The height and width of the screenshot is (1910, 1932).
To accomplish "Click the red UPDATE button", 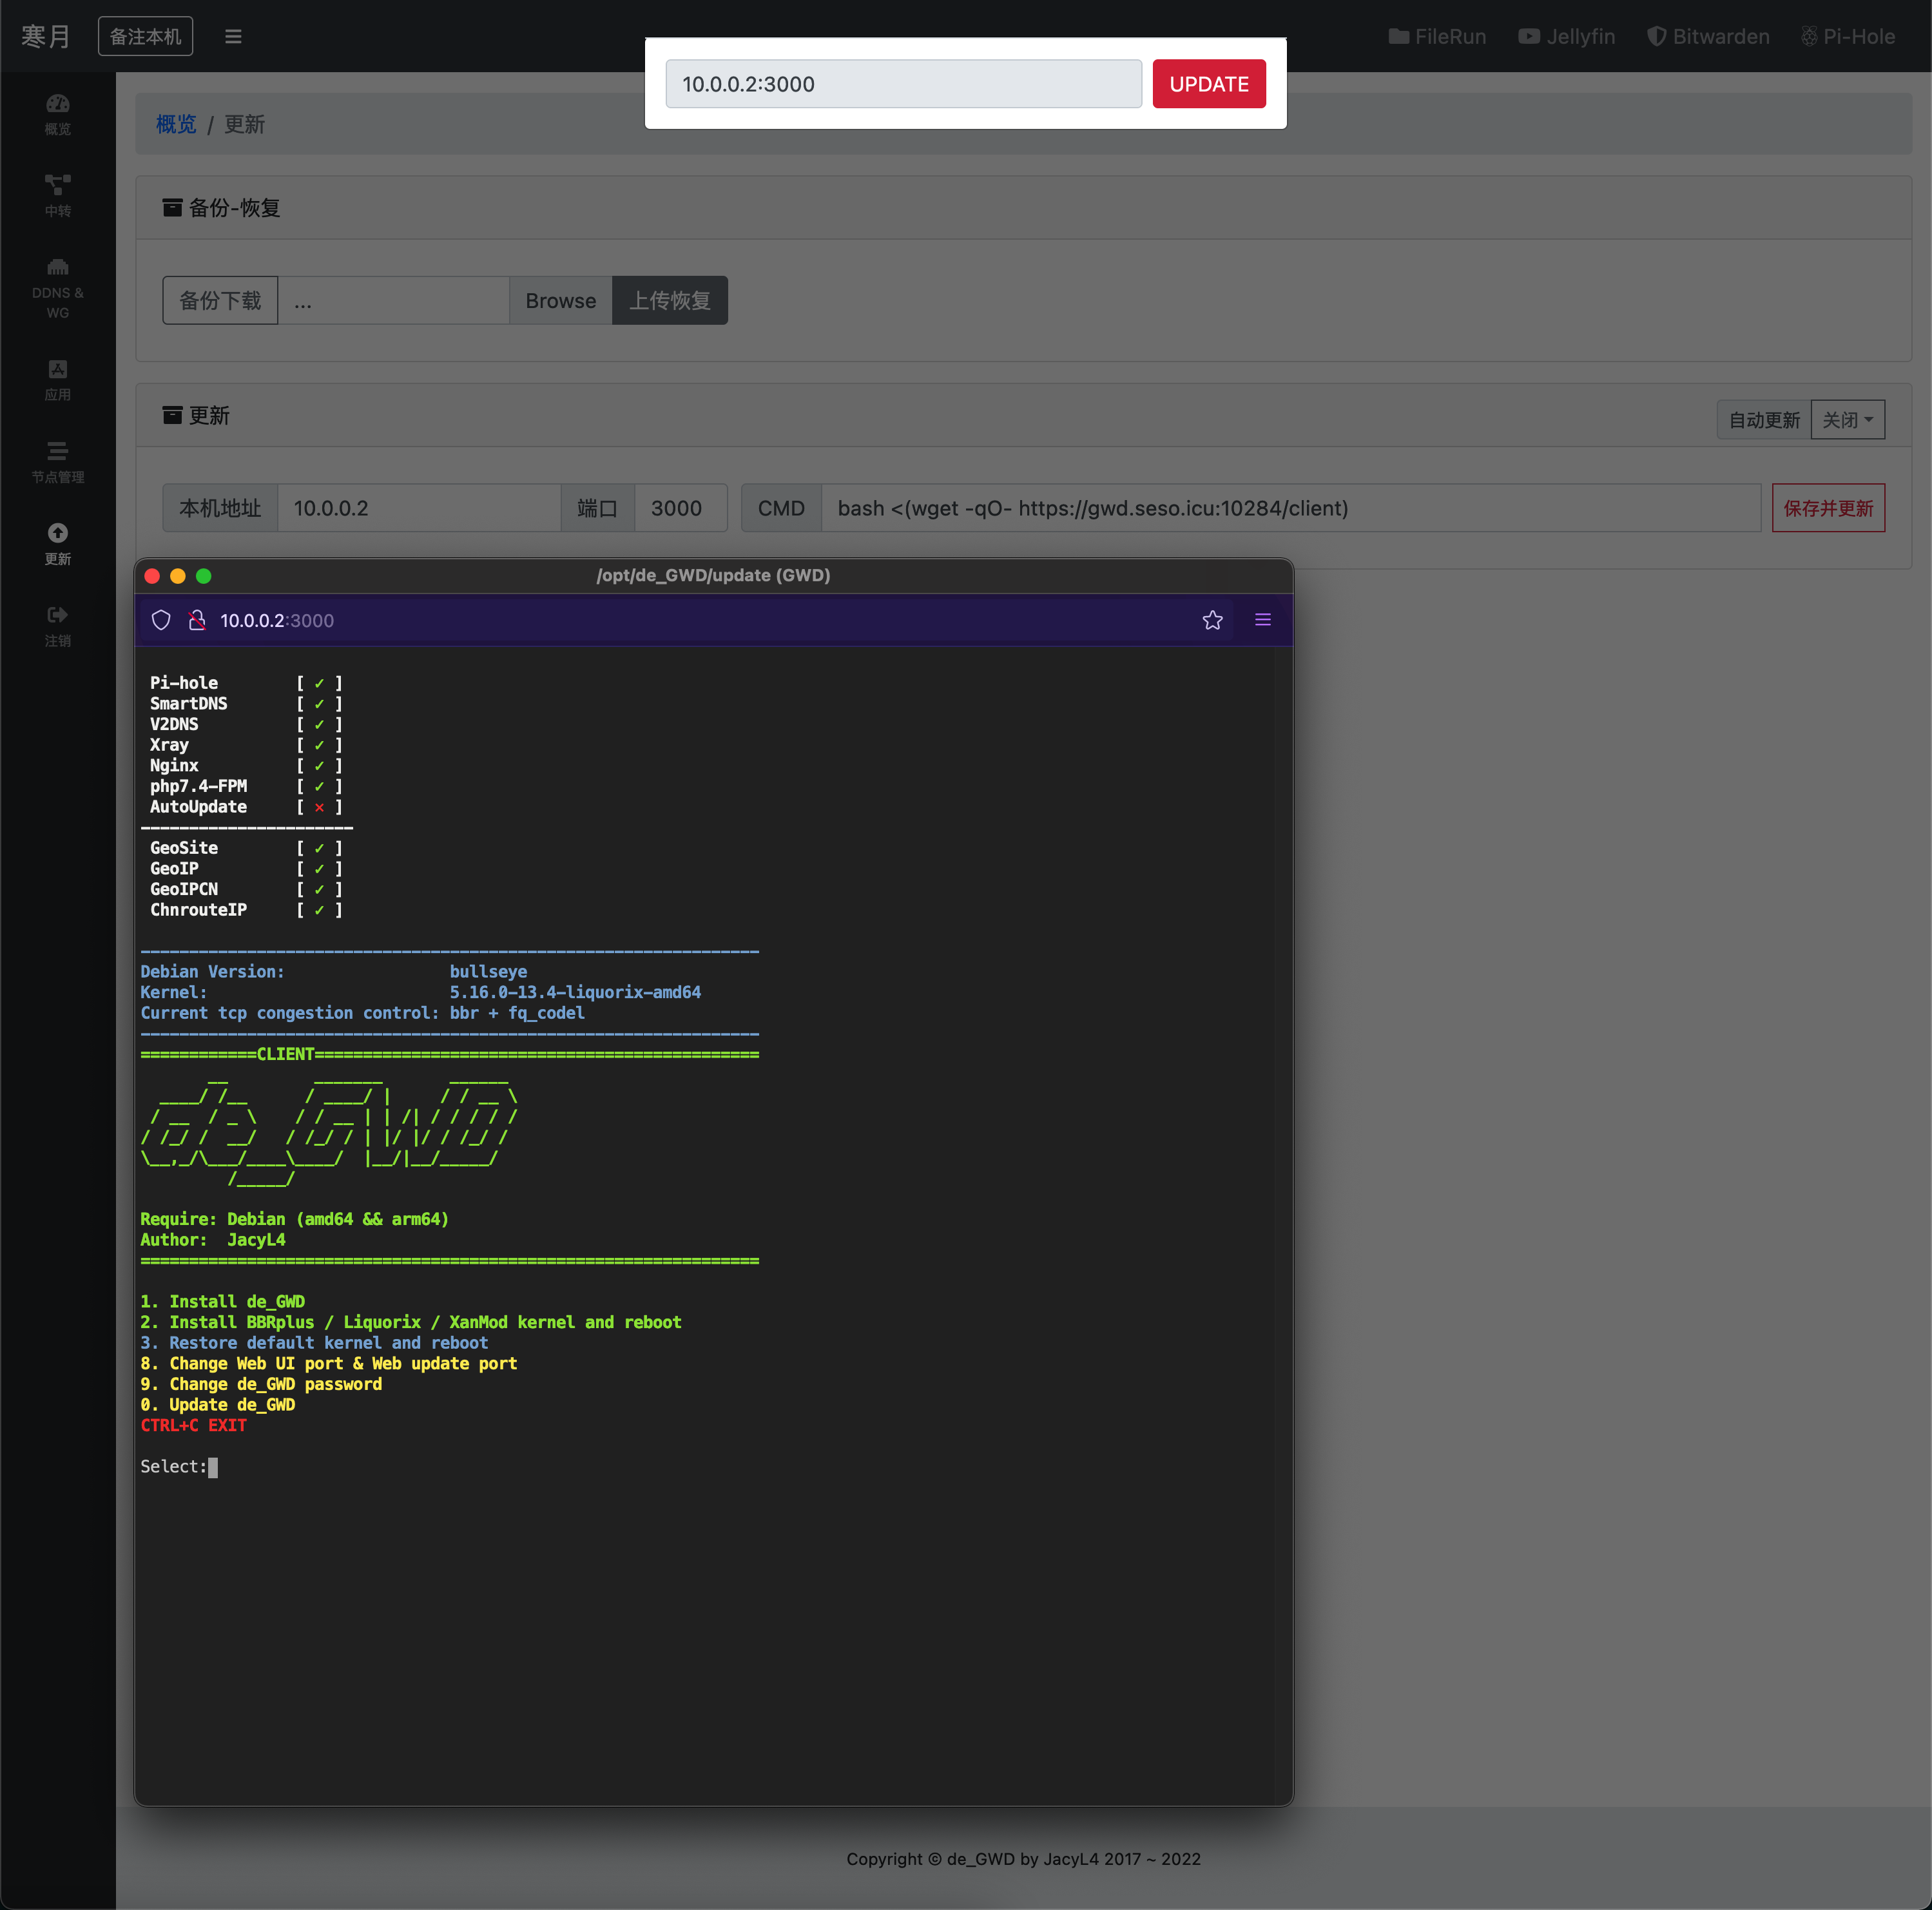I will (1208, 84).
